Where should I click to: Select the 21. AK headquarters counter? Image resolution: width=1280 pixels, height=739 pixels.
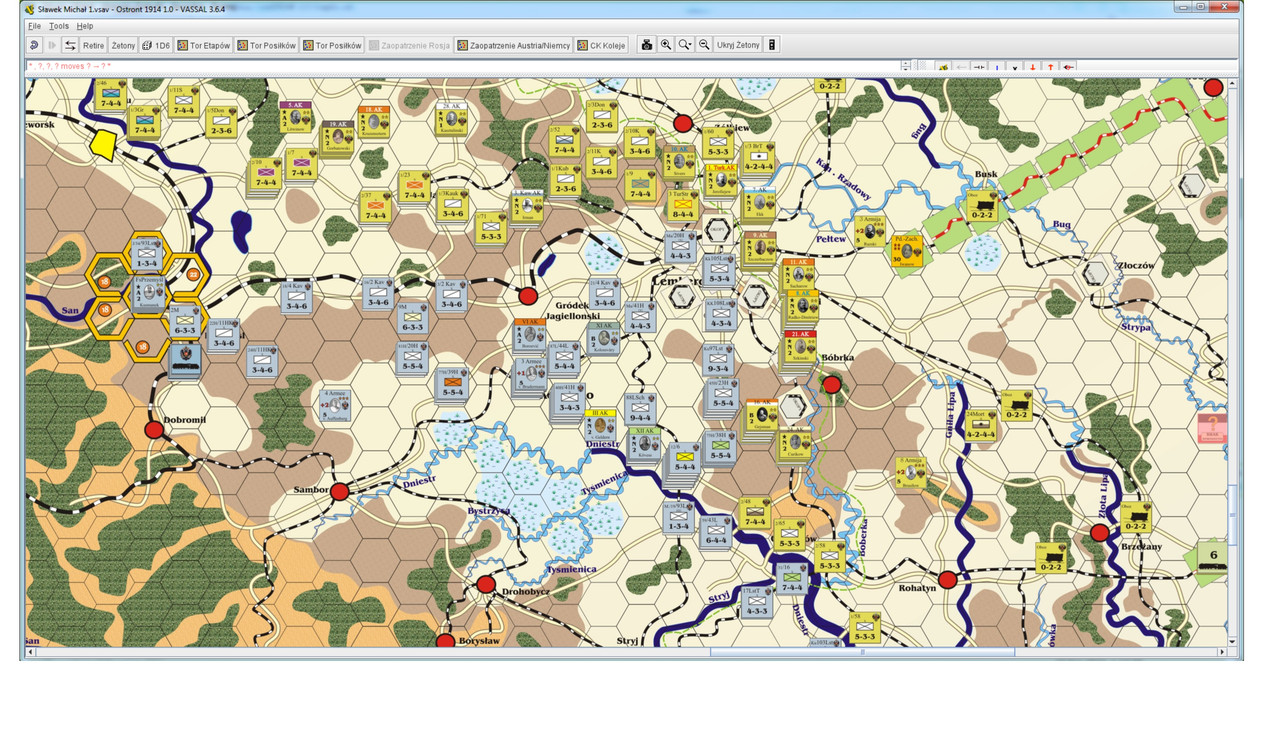799,345
